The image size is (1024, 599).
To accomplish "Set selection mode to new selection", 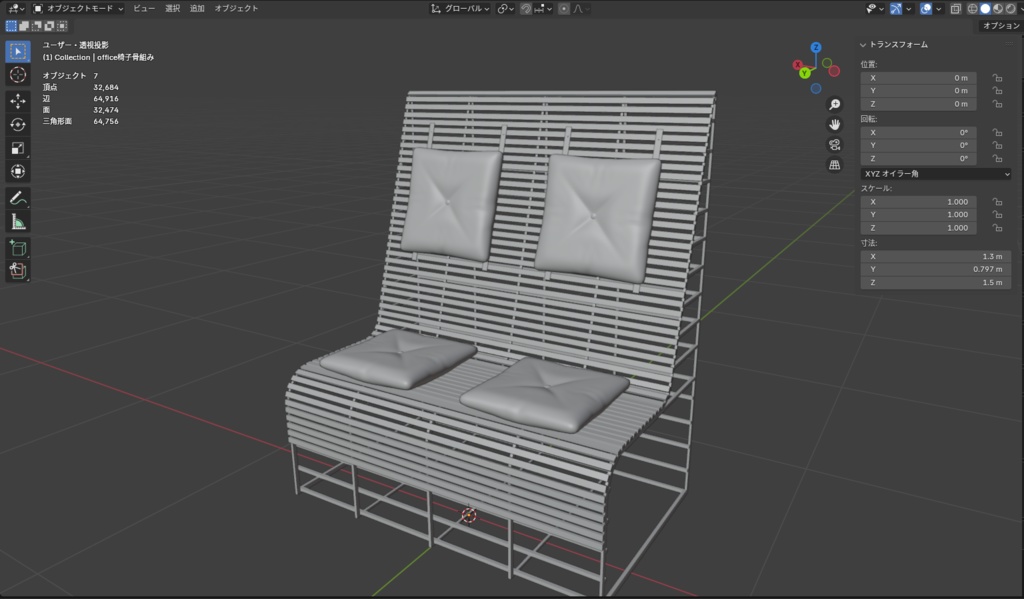I will click(11, 26).
